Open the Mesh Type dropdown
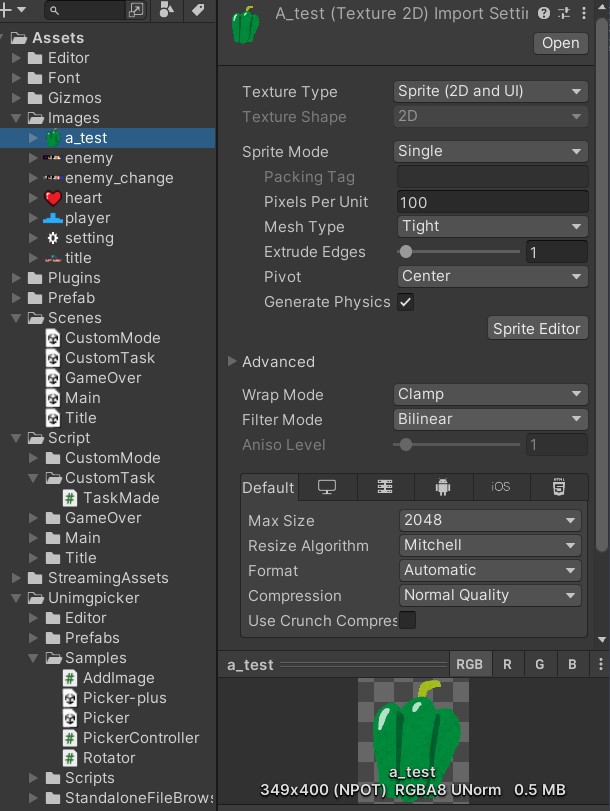The image size is (610, 811). pyautogui.click(x=492, y=227)
